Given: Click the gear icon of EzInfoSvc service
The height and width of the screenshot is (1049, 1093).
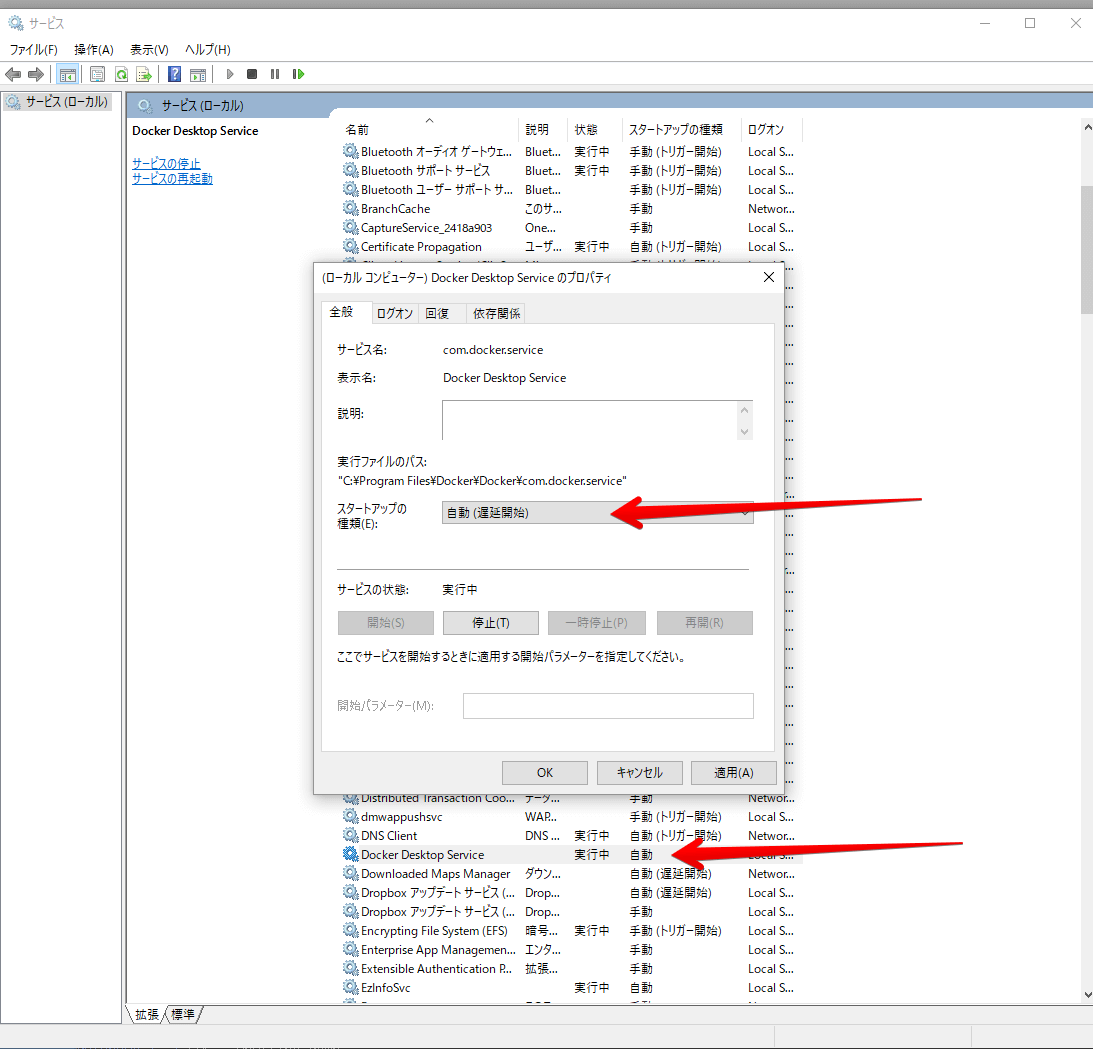Looking at the screenshot, I should 351,987.
